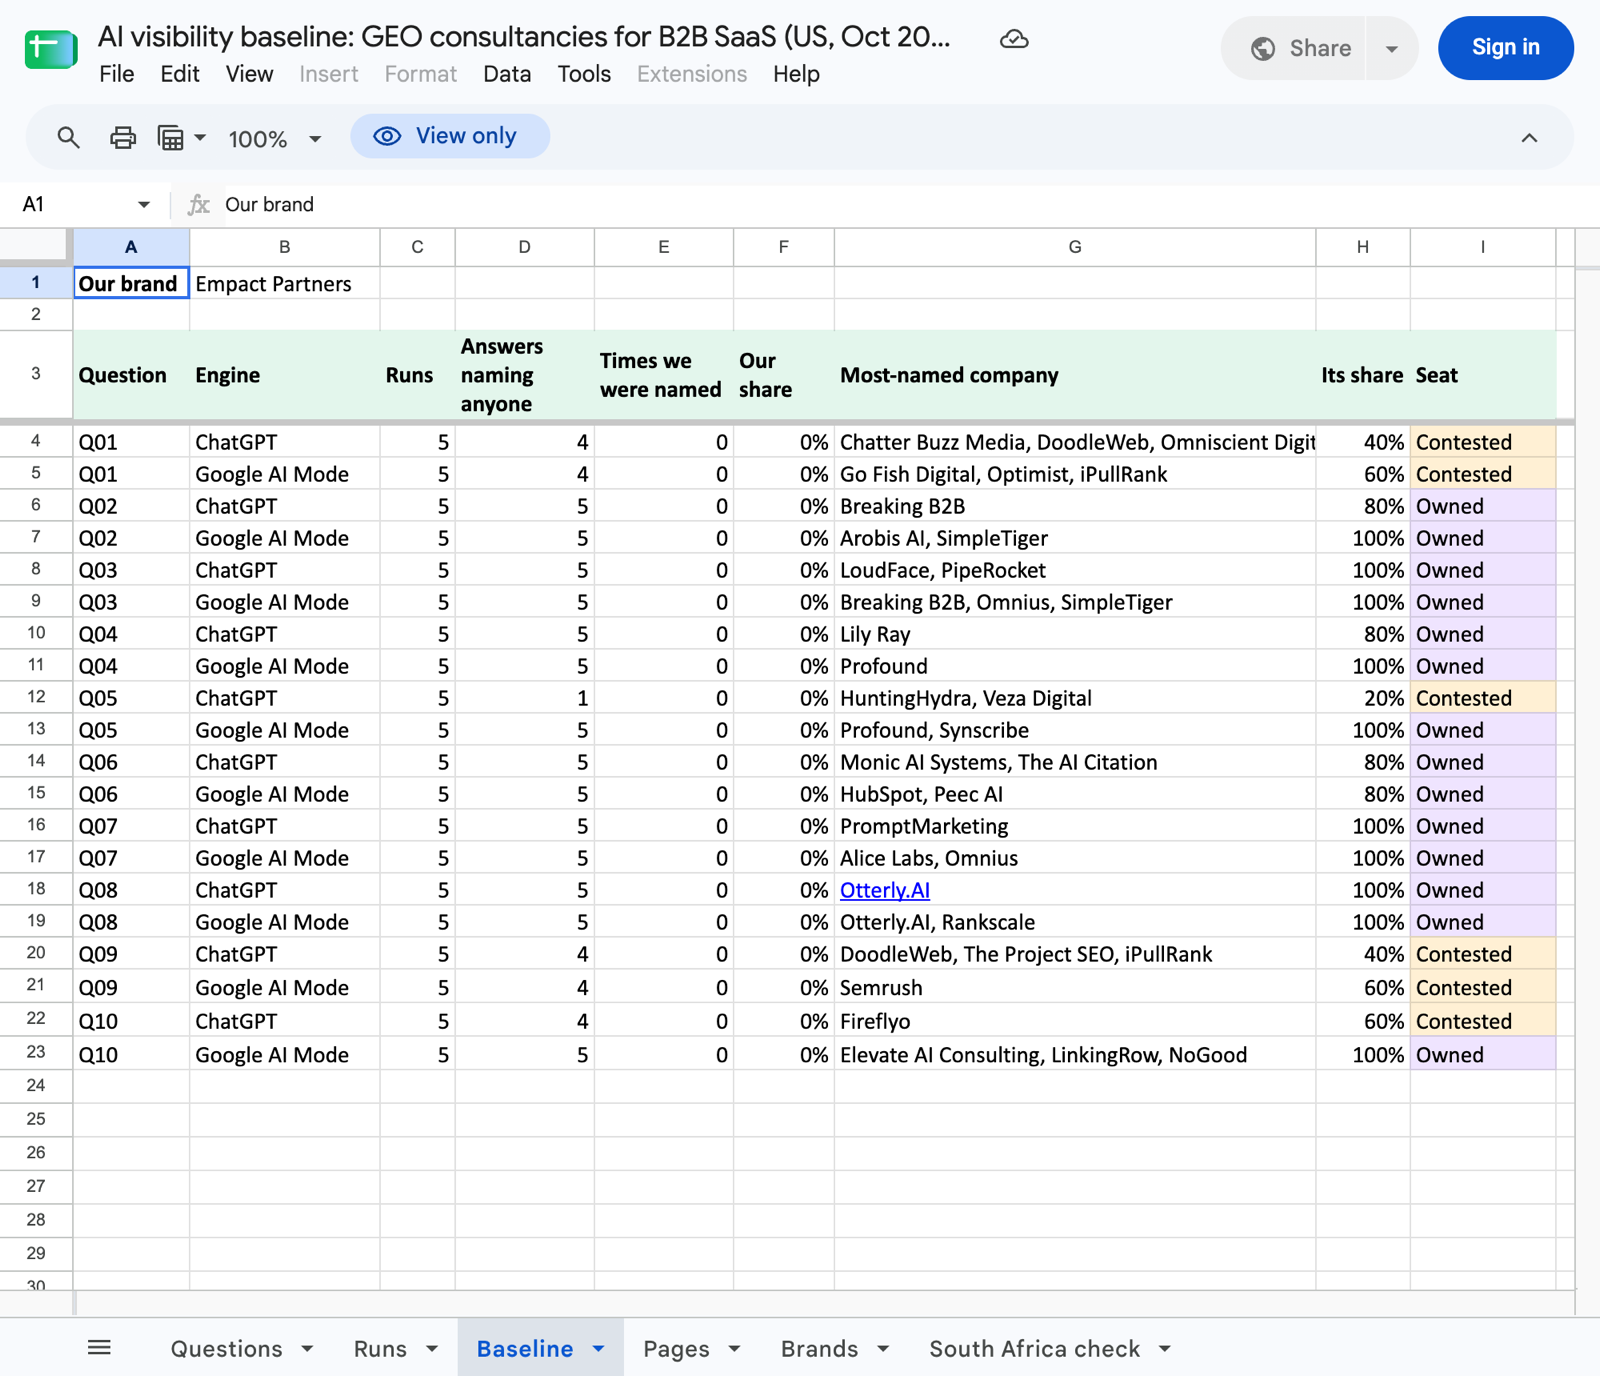
Task: Click the Sign in button
Action: [1505, 48]
